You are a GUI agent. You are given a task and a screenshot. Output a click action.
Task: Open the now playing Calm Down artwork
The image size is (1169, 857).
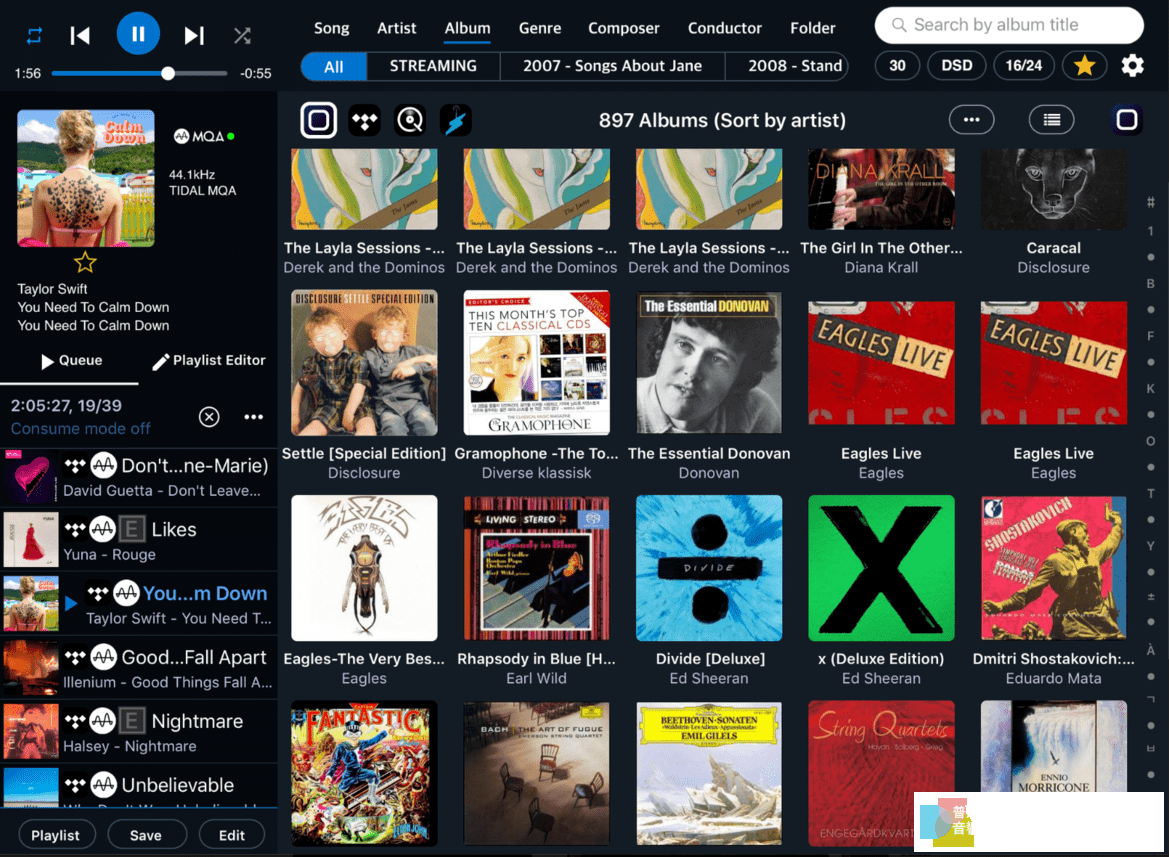86,178
